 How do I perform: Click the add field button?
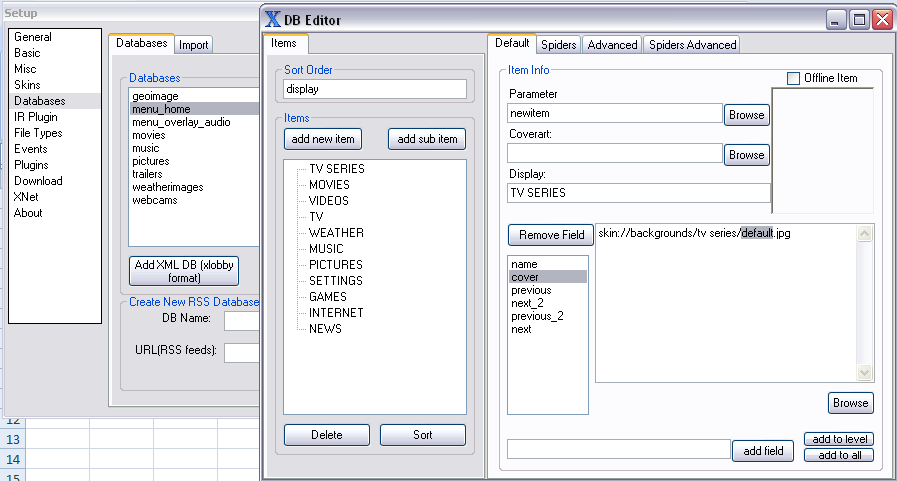(x=763, y=451)
